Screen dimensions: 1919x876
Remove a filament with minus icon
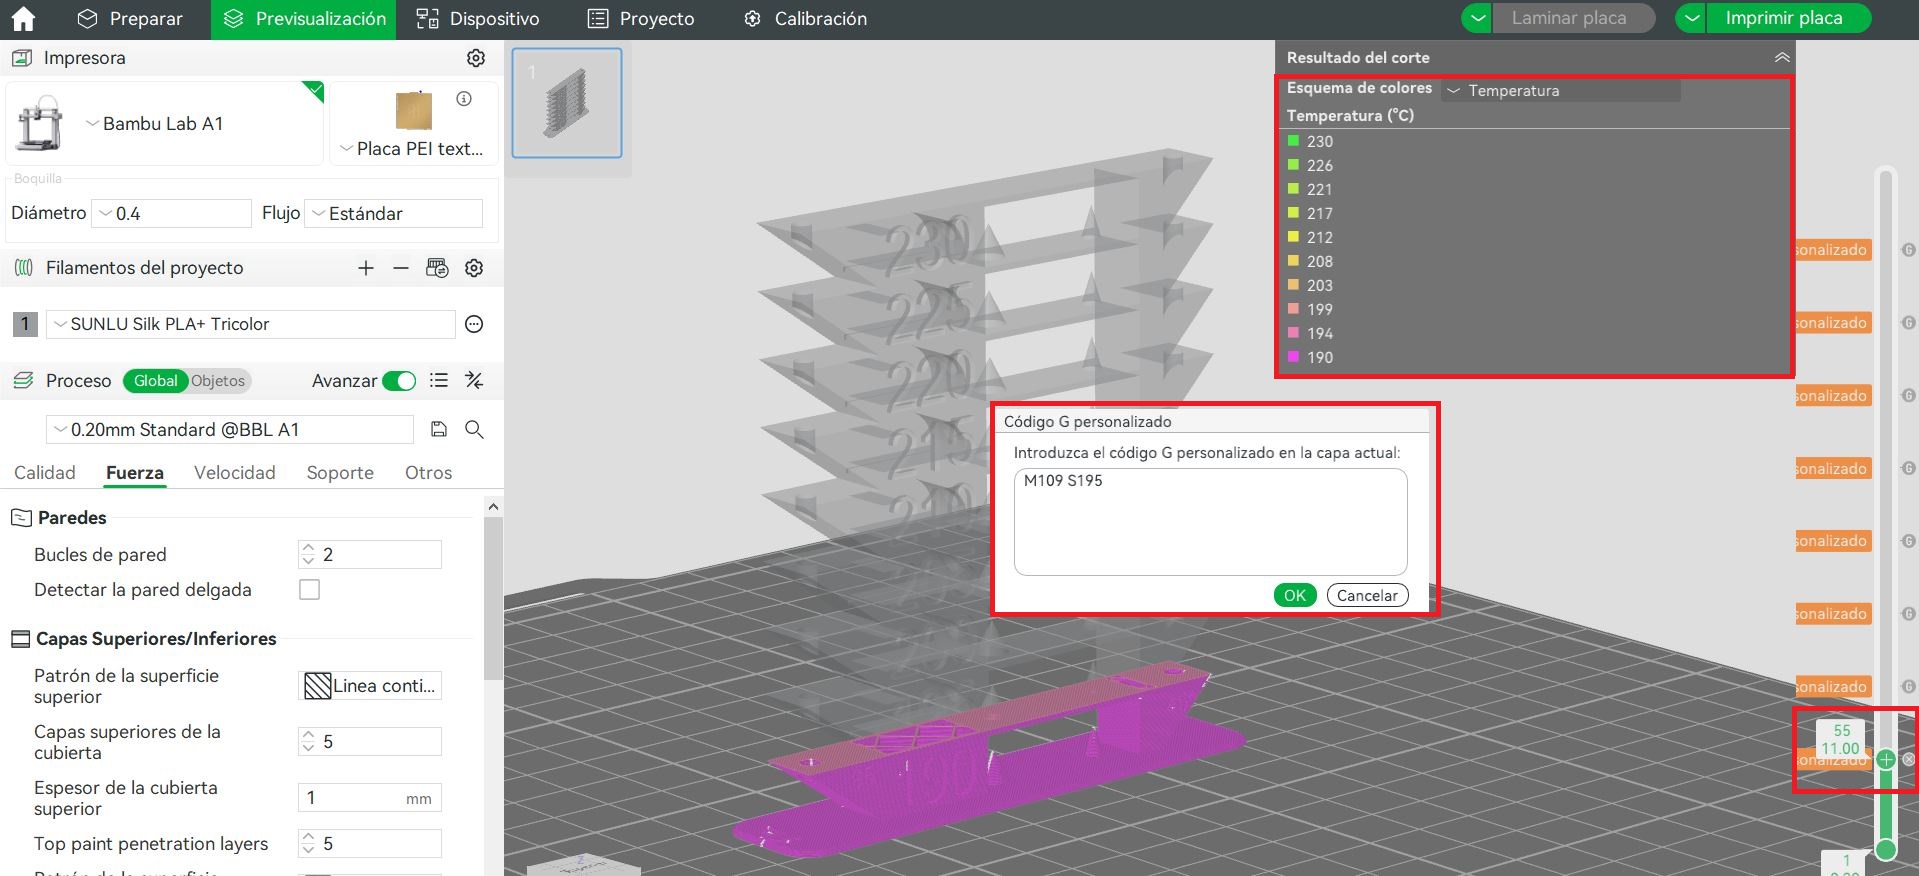(x=401, y=268)
